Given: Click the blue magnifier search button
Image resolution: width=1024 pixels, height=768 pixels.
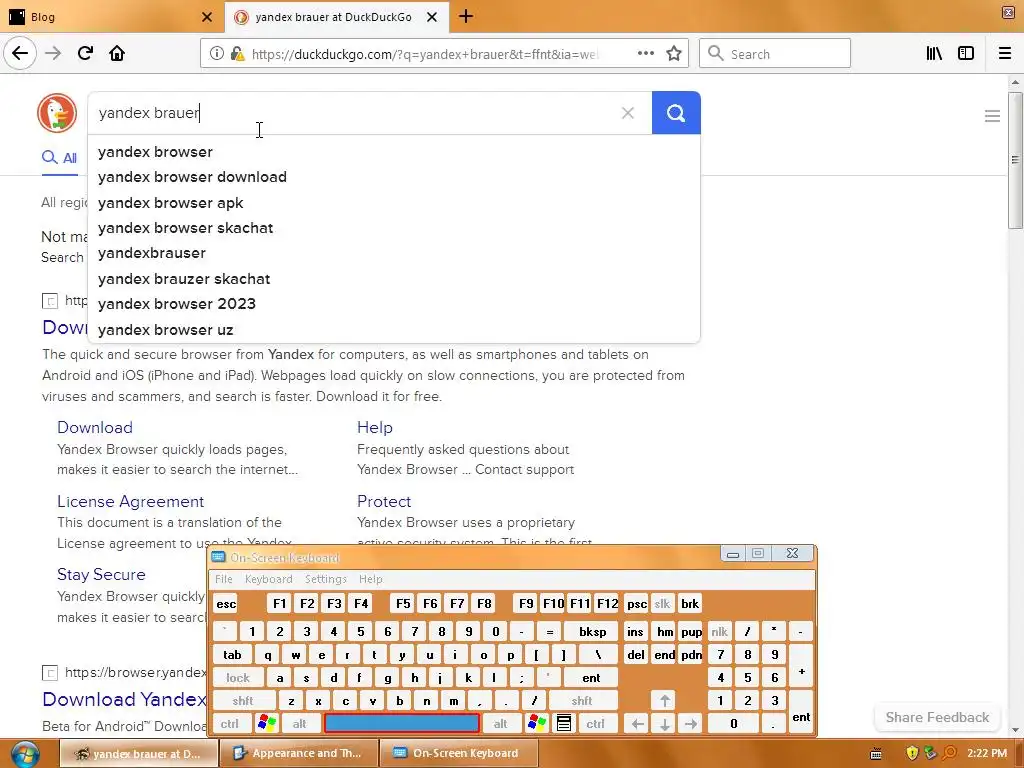Looking at the screenshot, I should pos(676,113).
